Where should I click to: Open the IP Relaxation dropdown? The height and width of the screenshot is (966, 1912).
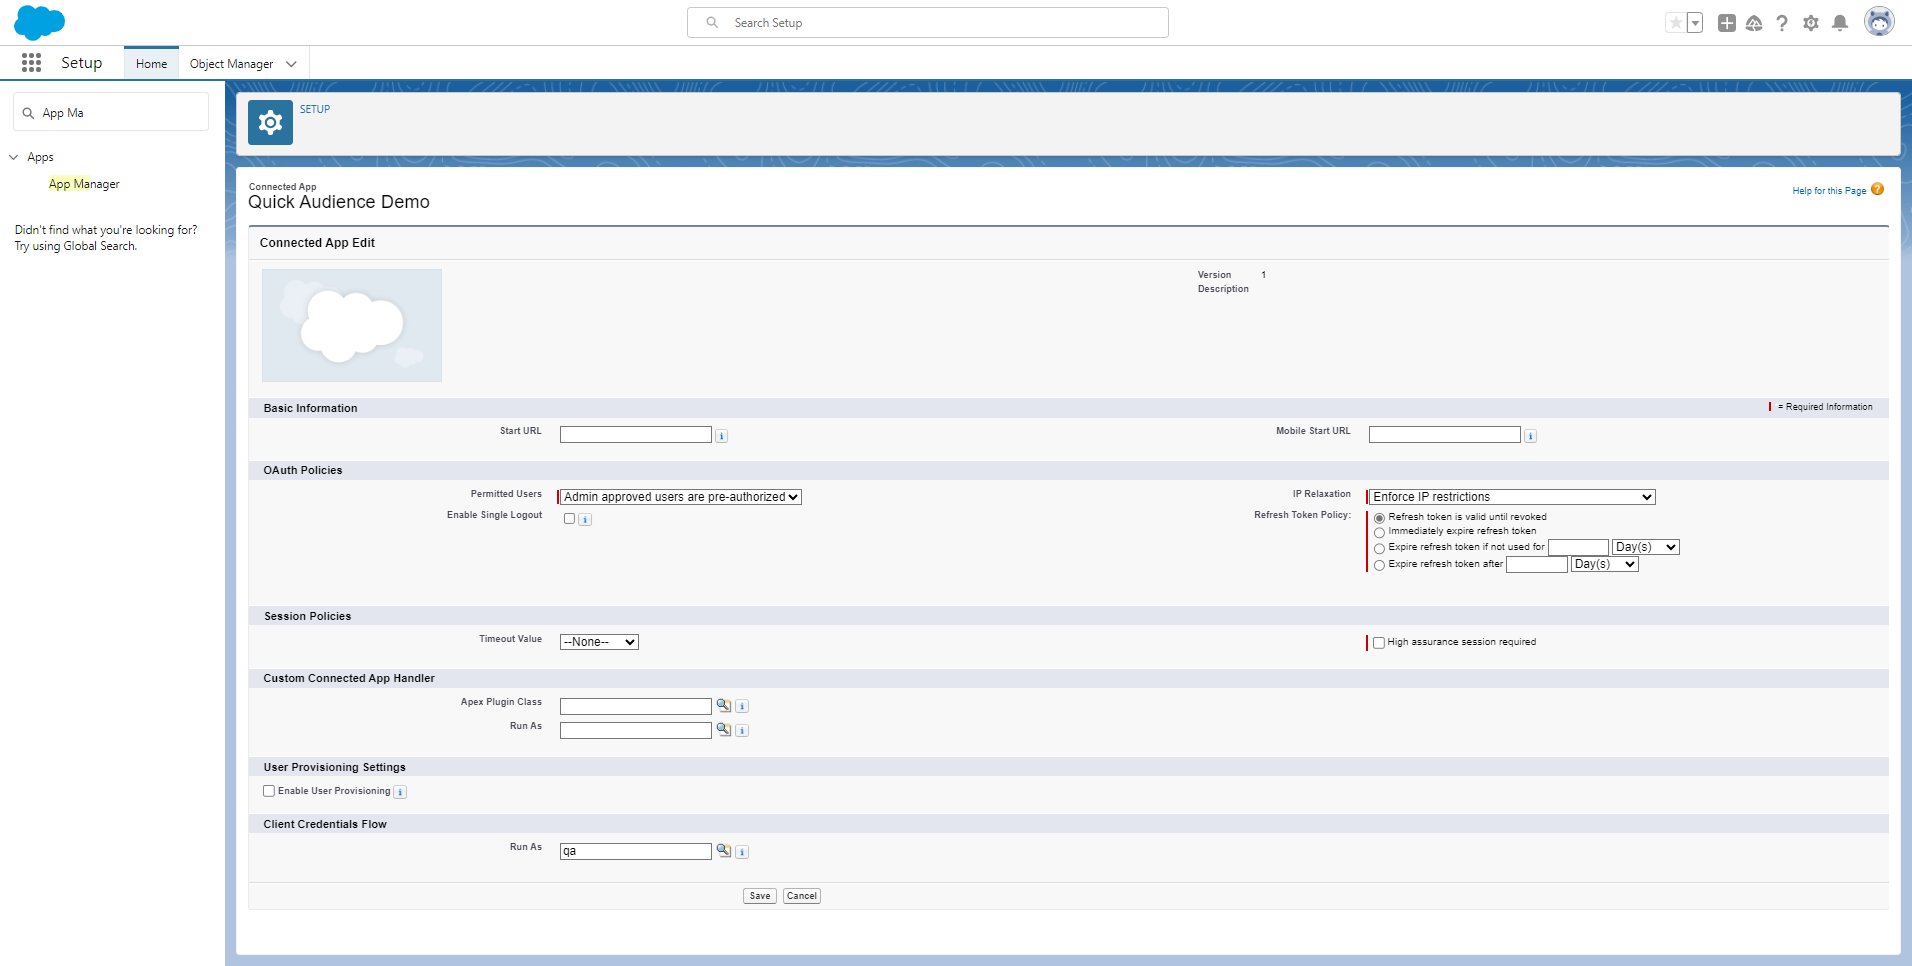[1512, 497]
